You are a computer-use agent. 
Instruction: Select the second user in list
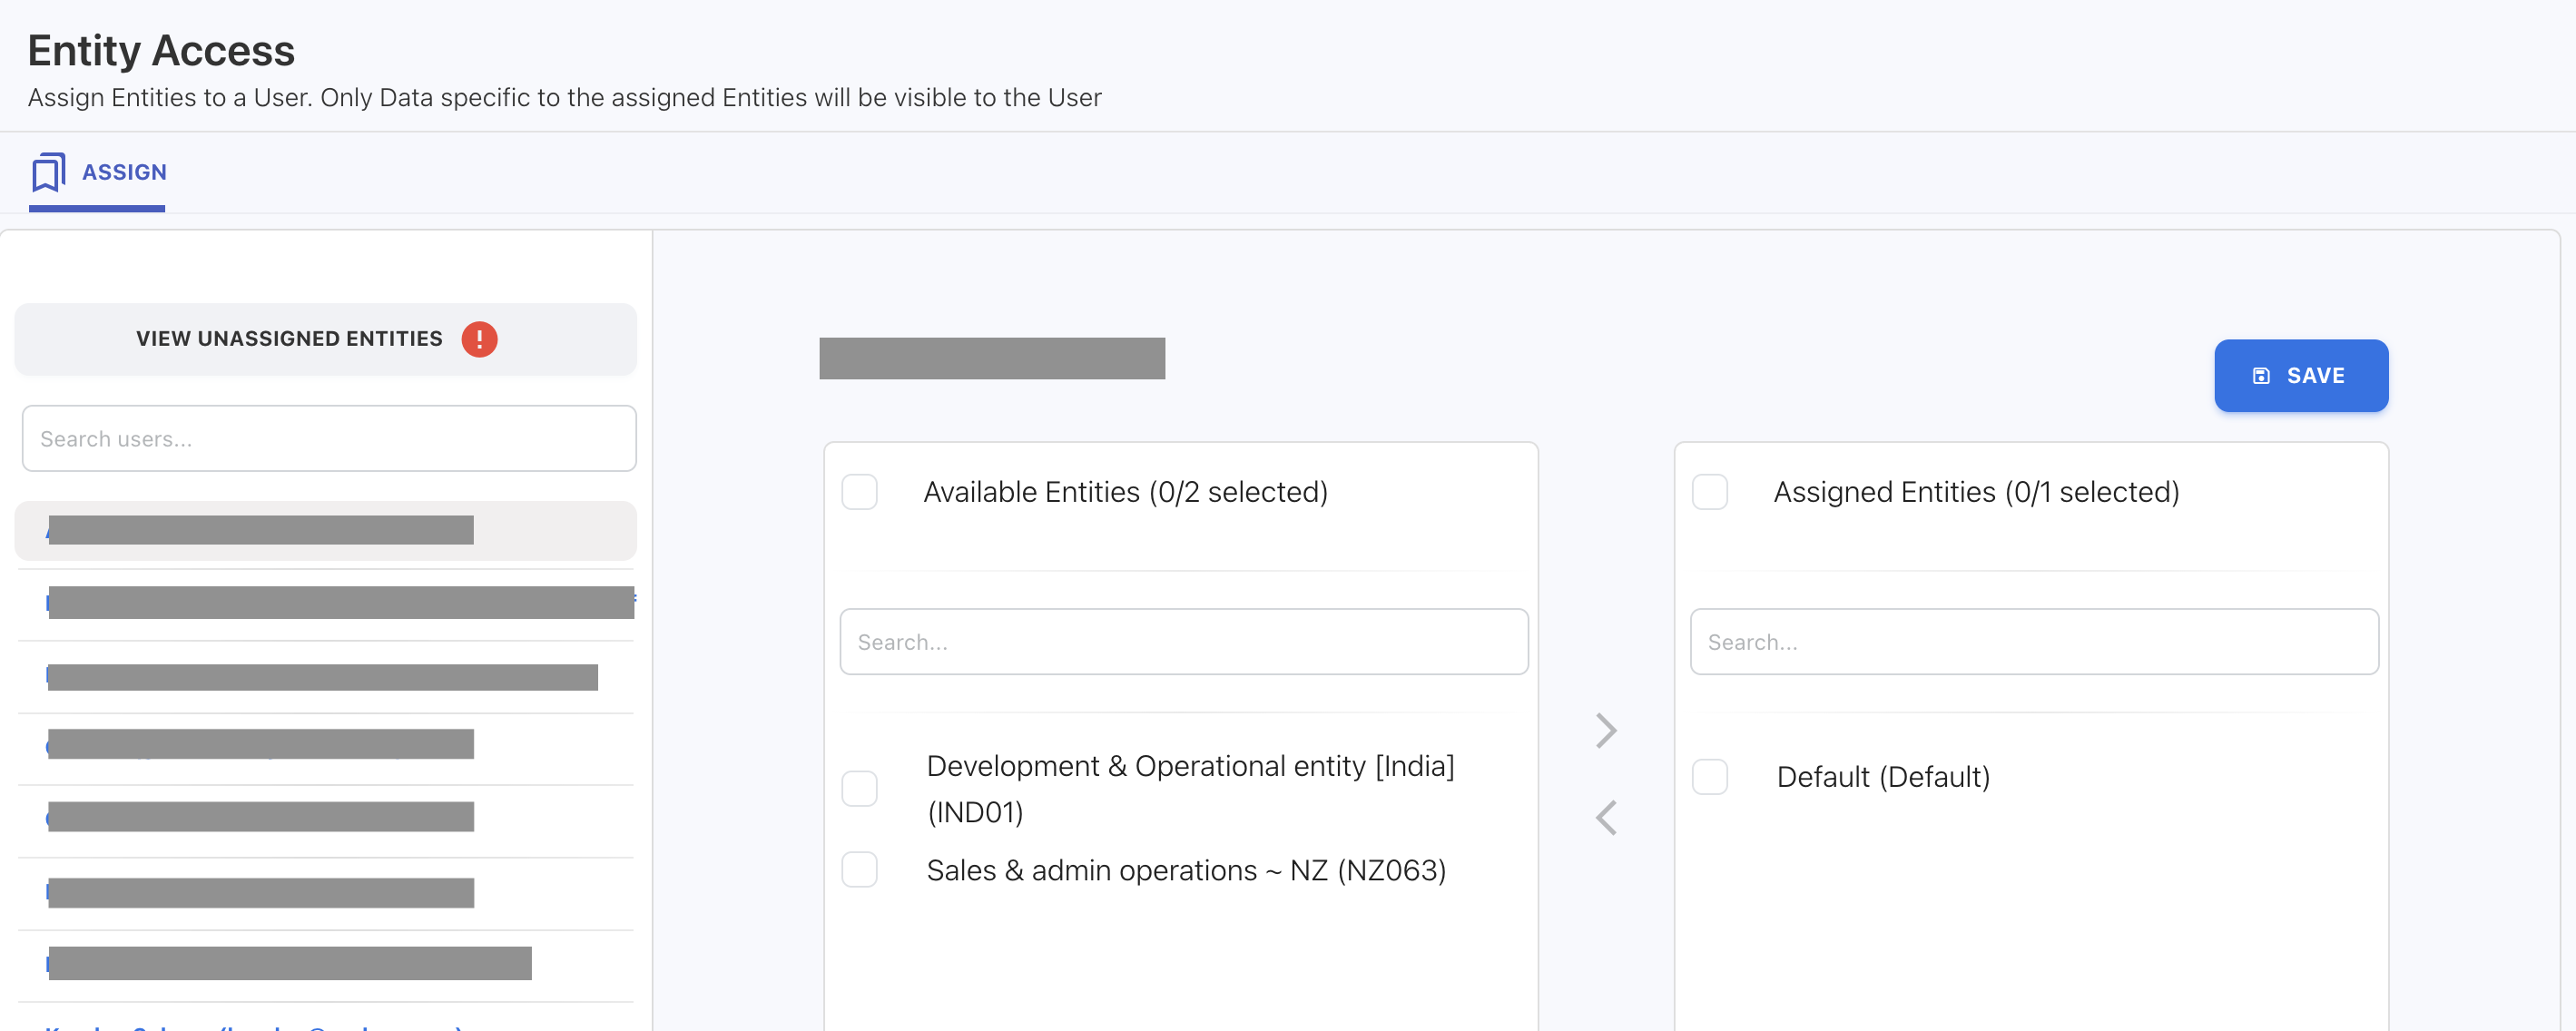(340, 602)
